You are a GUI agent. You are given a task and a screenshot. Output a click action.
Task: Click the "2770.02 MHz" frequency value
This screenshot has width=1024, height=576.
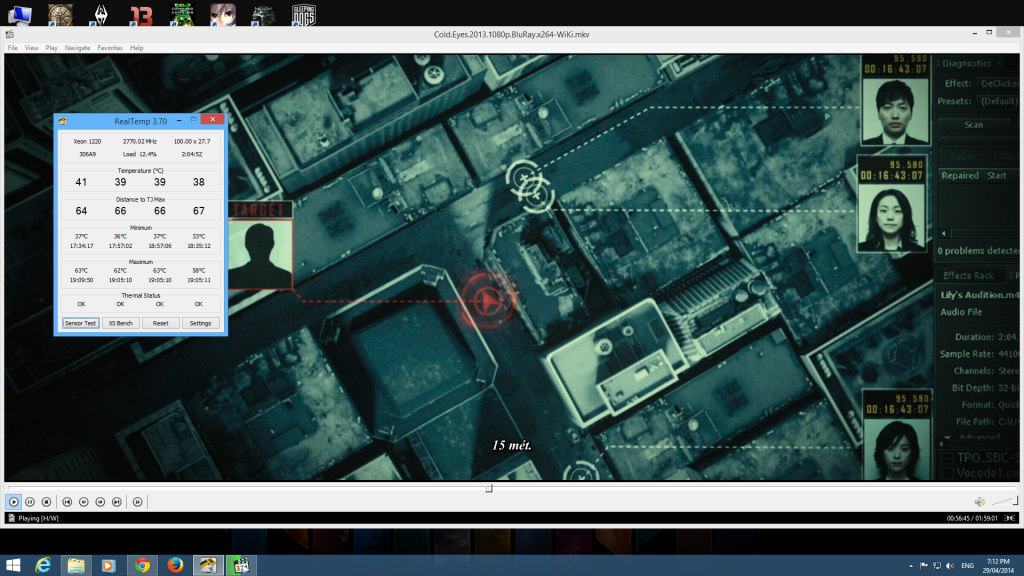140,141
